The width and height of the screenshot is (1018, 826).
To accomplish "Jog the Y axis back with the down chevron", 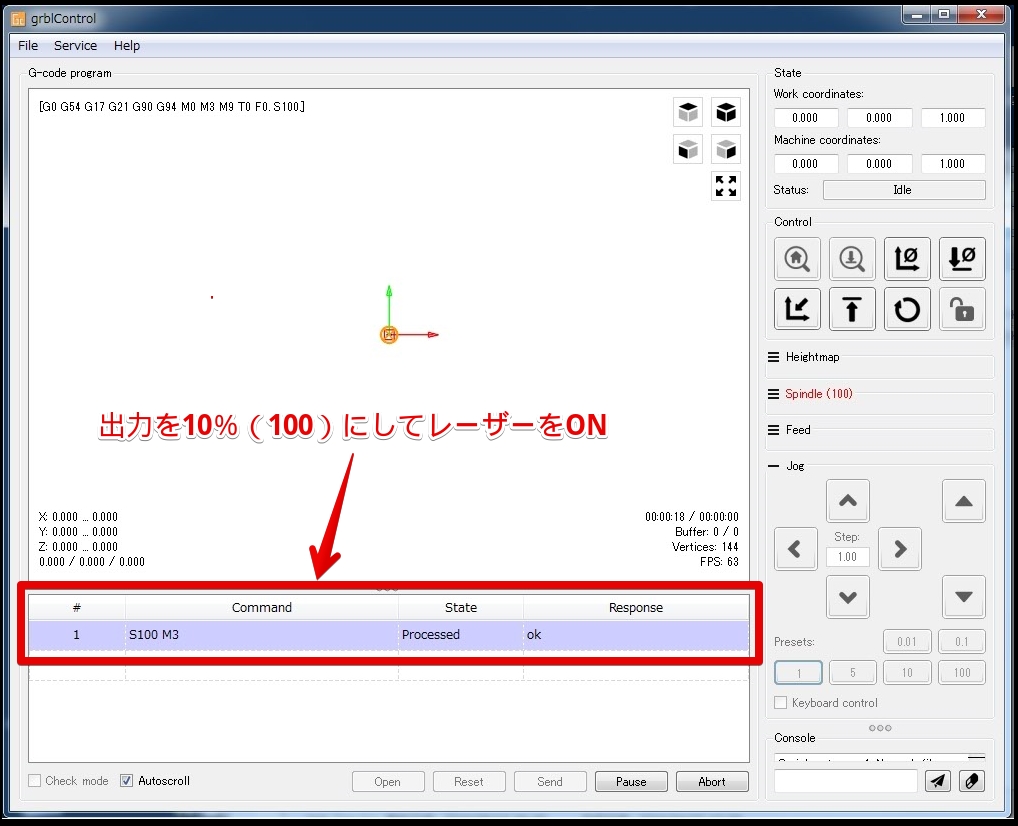I will pyautogui.click(x=848, y=597).
